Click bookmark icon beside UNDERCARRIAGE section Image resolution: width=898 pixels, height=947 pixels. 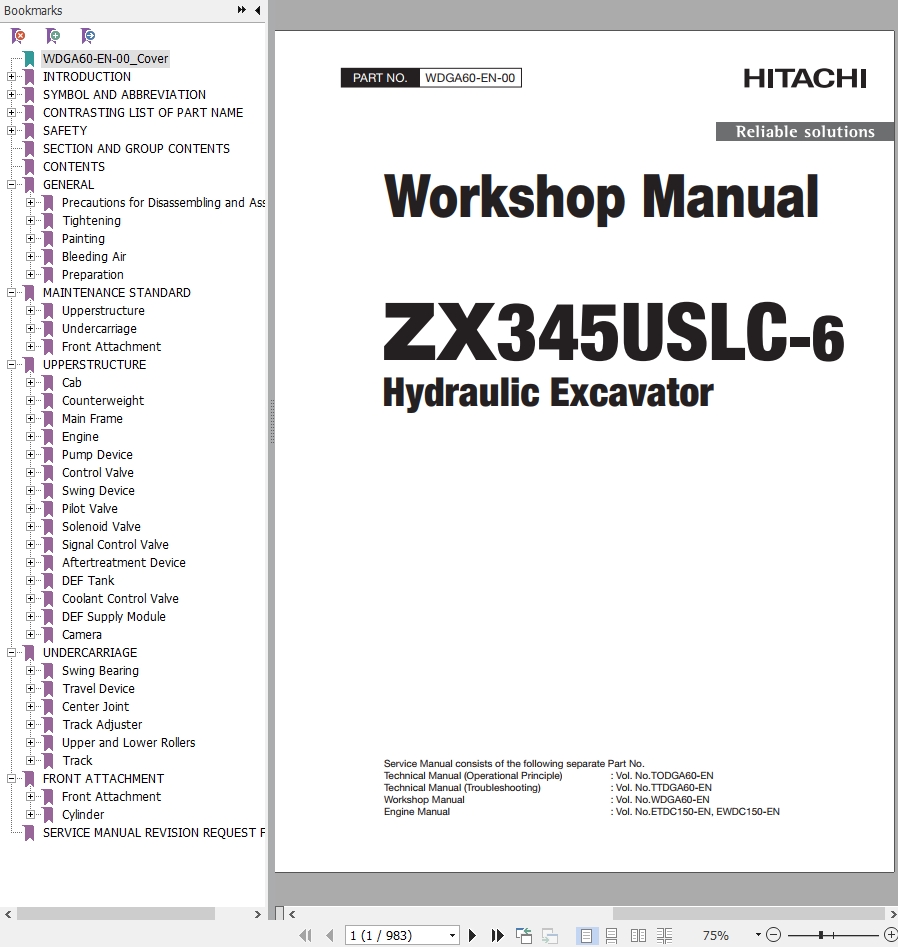click(29, 653)
